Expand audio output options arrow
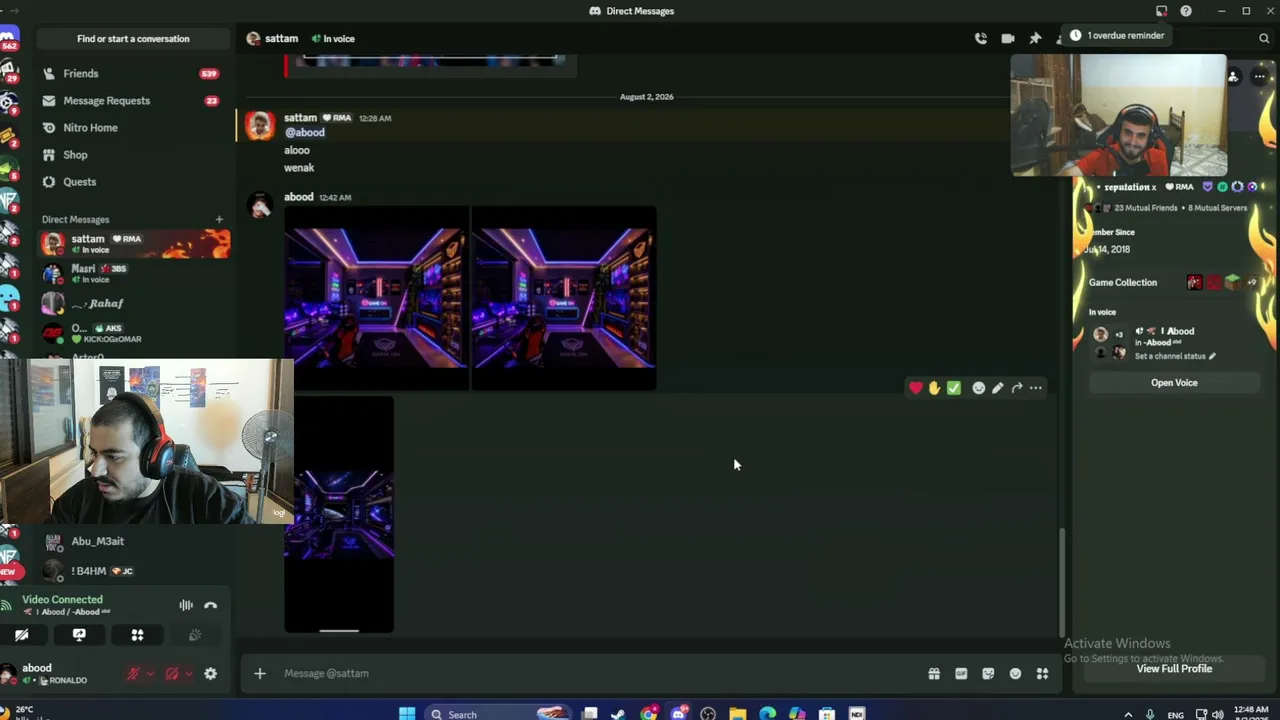 pos(189,674)
